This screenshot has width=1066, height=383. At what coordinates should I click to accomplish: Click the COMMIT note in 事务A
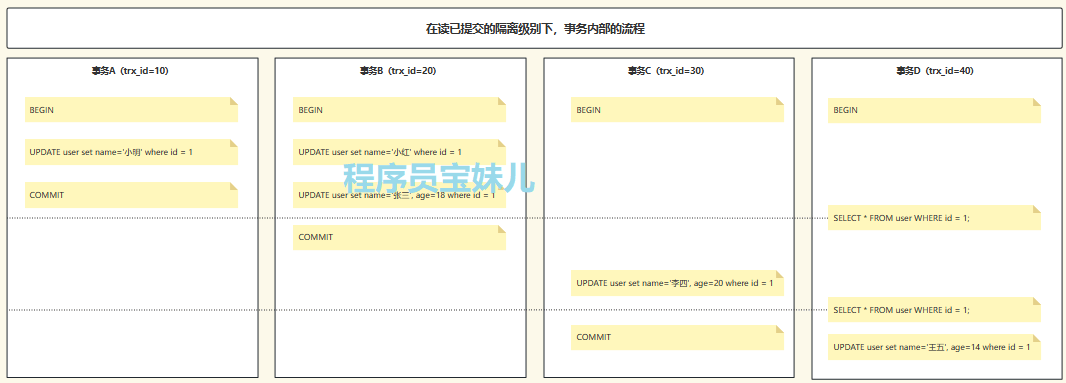(131, 195)
